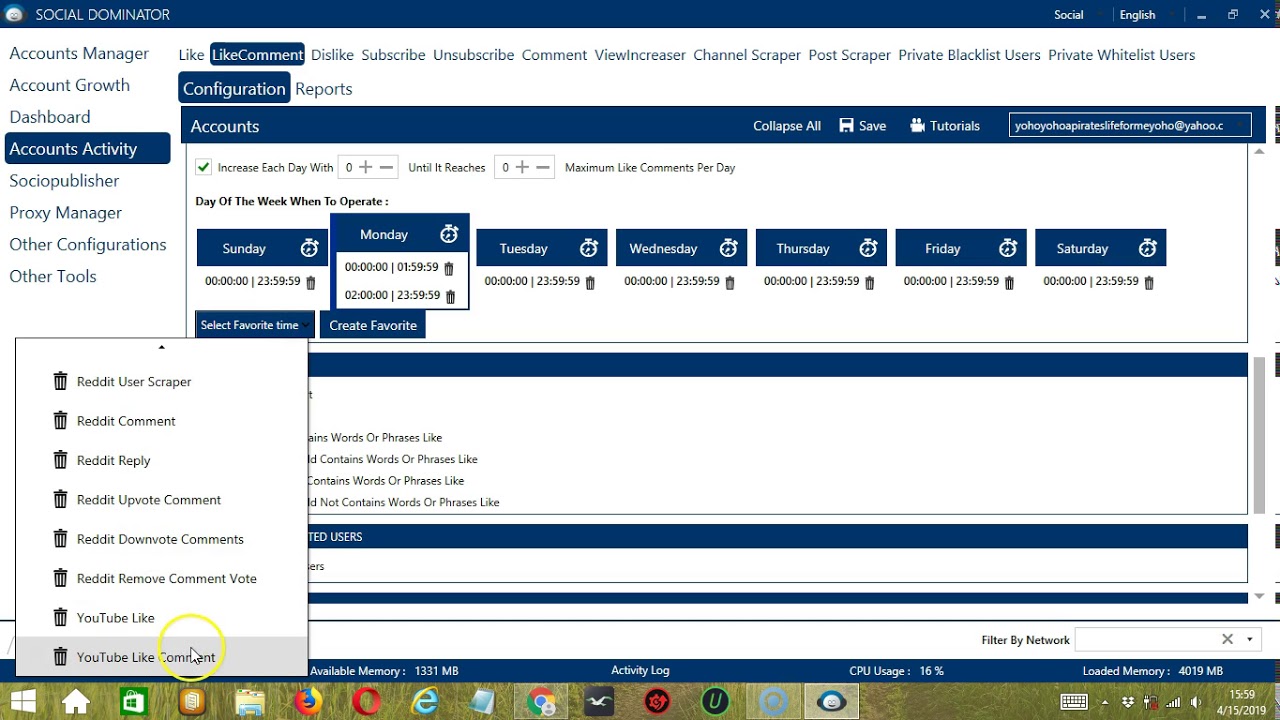Click the clock icon on Saturday
Screen dimensions: 1280x720
click(1148, 248)
